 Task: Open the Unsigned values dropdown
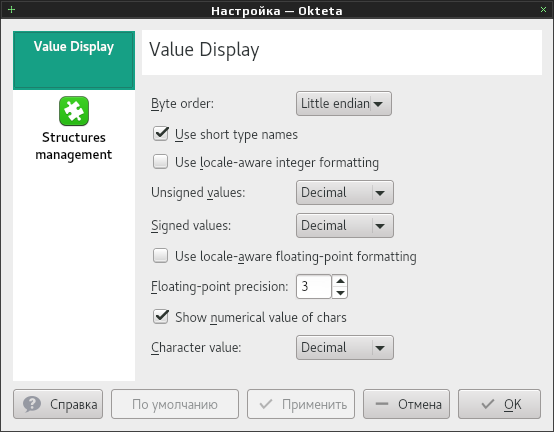pyautogui.click(x=345, y=193)
